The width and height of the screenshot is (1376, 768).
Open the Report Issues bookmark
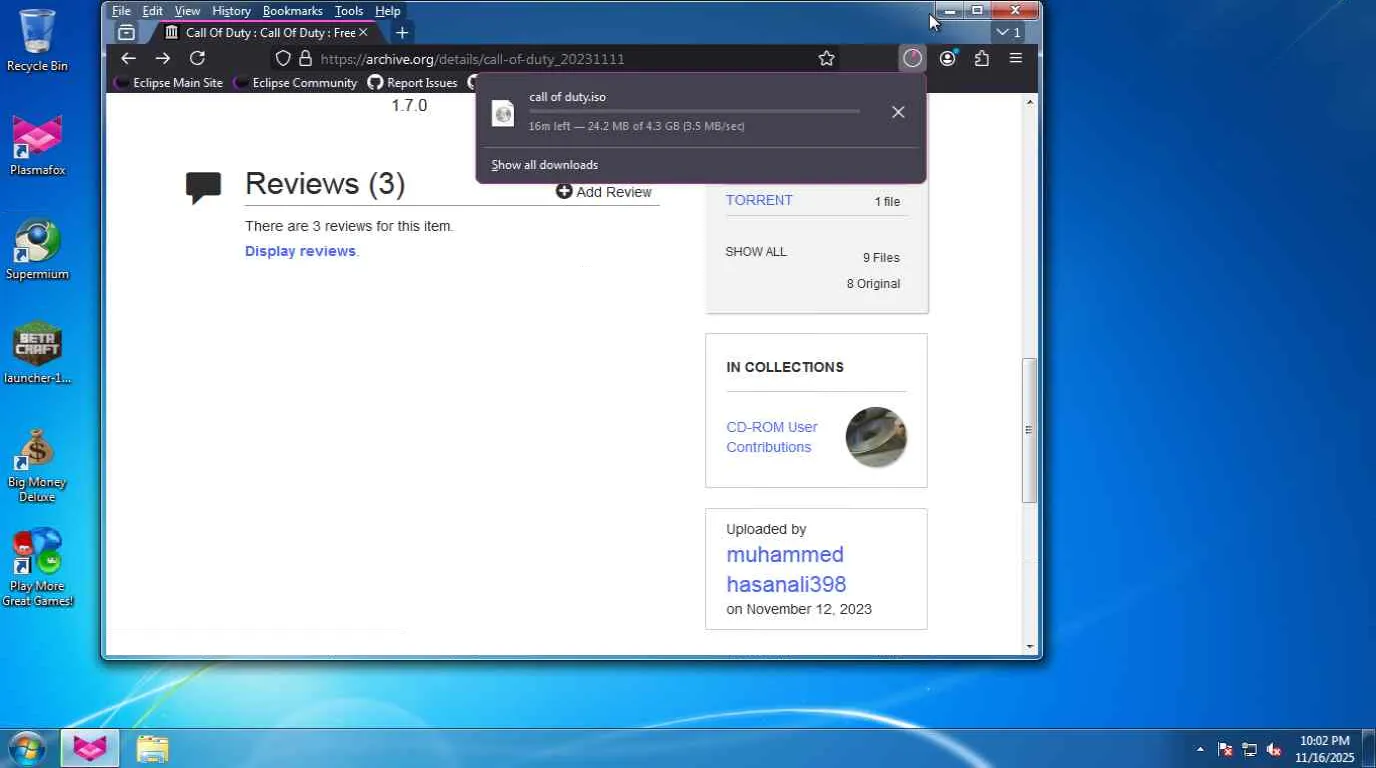click(412, 83)
